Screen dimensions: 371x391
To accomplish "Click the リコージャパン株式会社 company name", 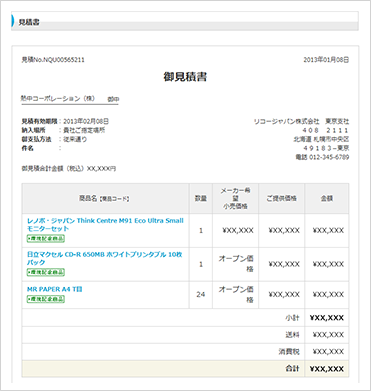I will coord(286,121).
